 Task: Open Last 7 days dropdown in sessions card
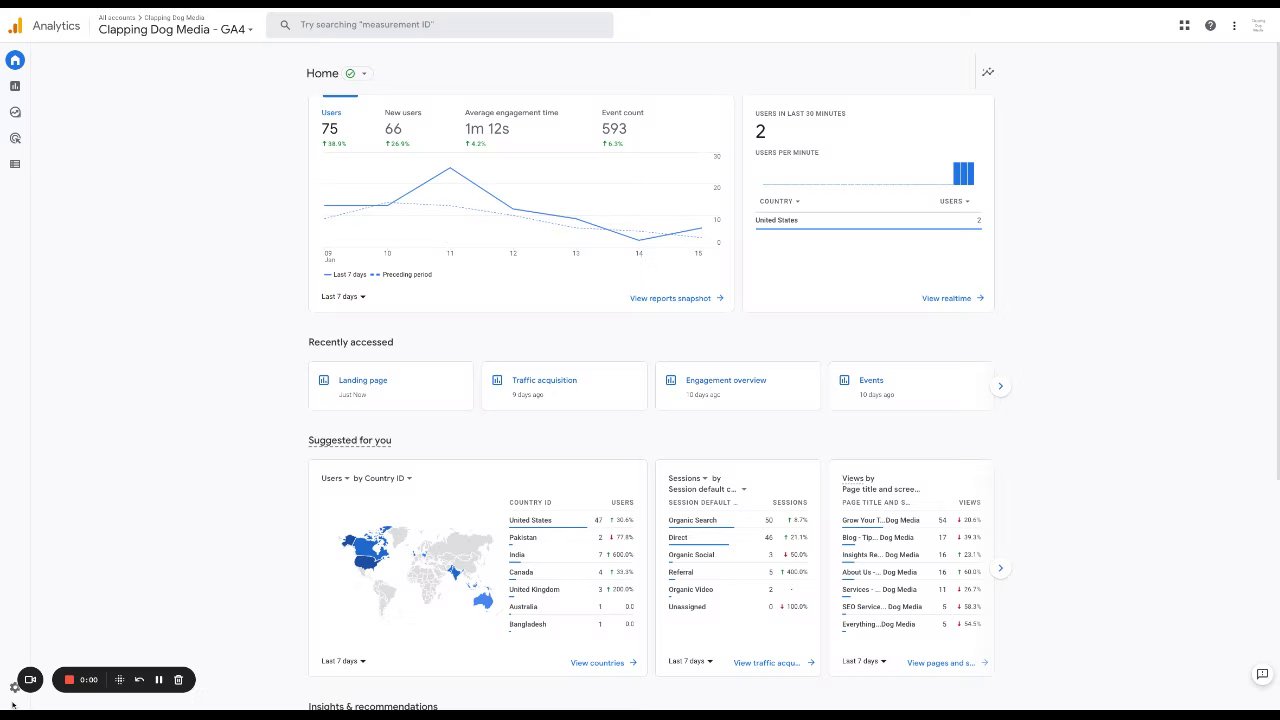click(690, 661)
